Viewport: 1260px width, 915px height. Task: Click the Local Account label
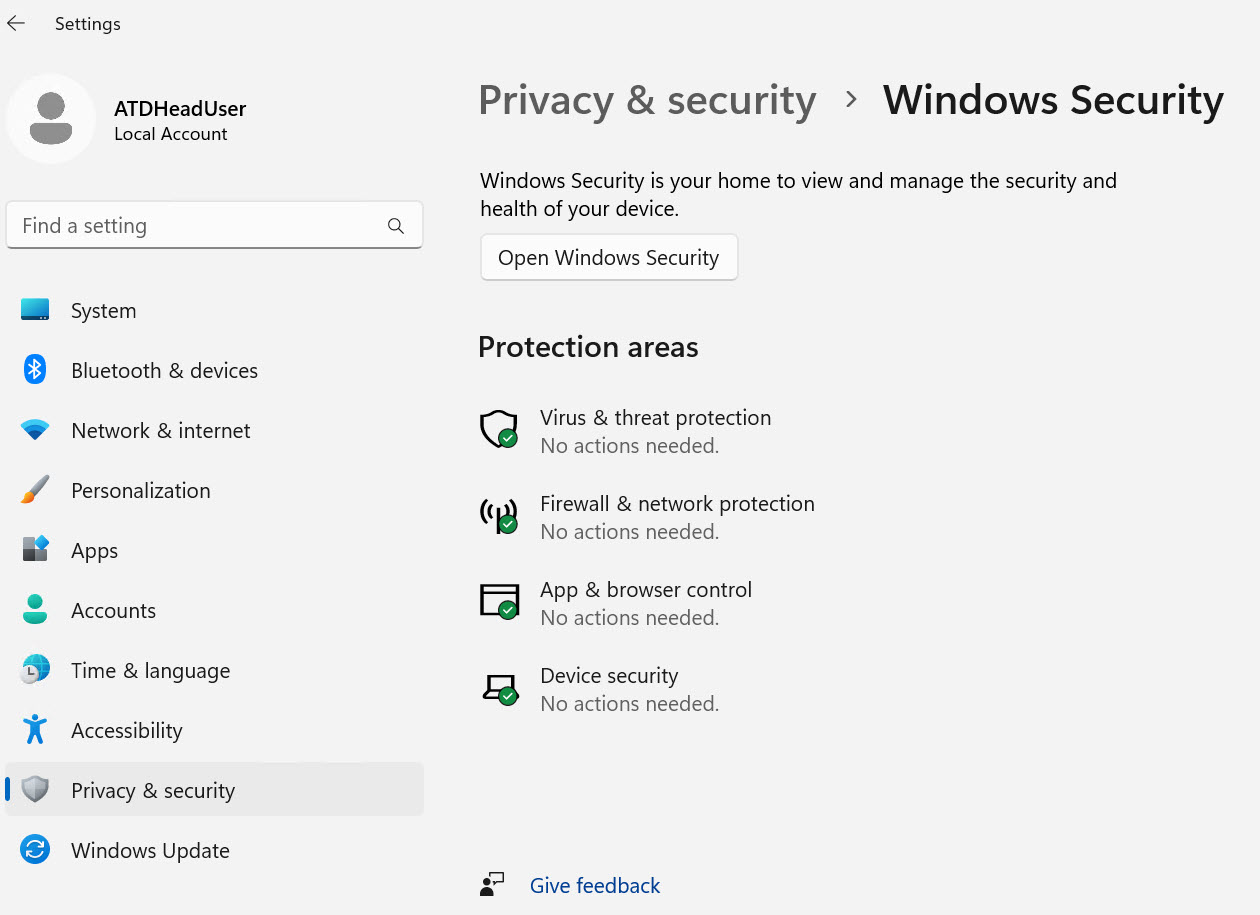pos(171,134)
